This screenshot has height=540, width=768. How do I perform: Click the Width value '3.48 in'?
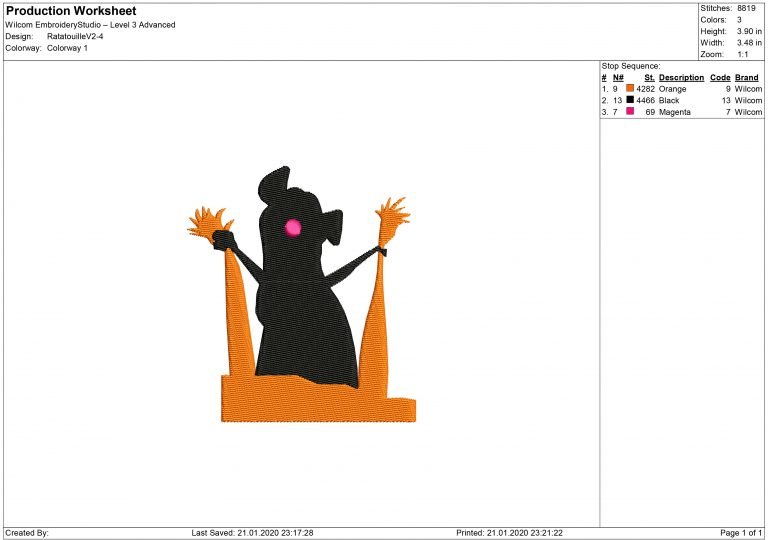tap(749, 43)
